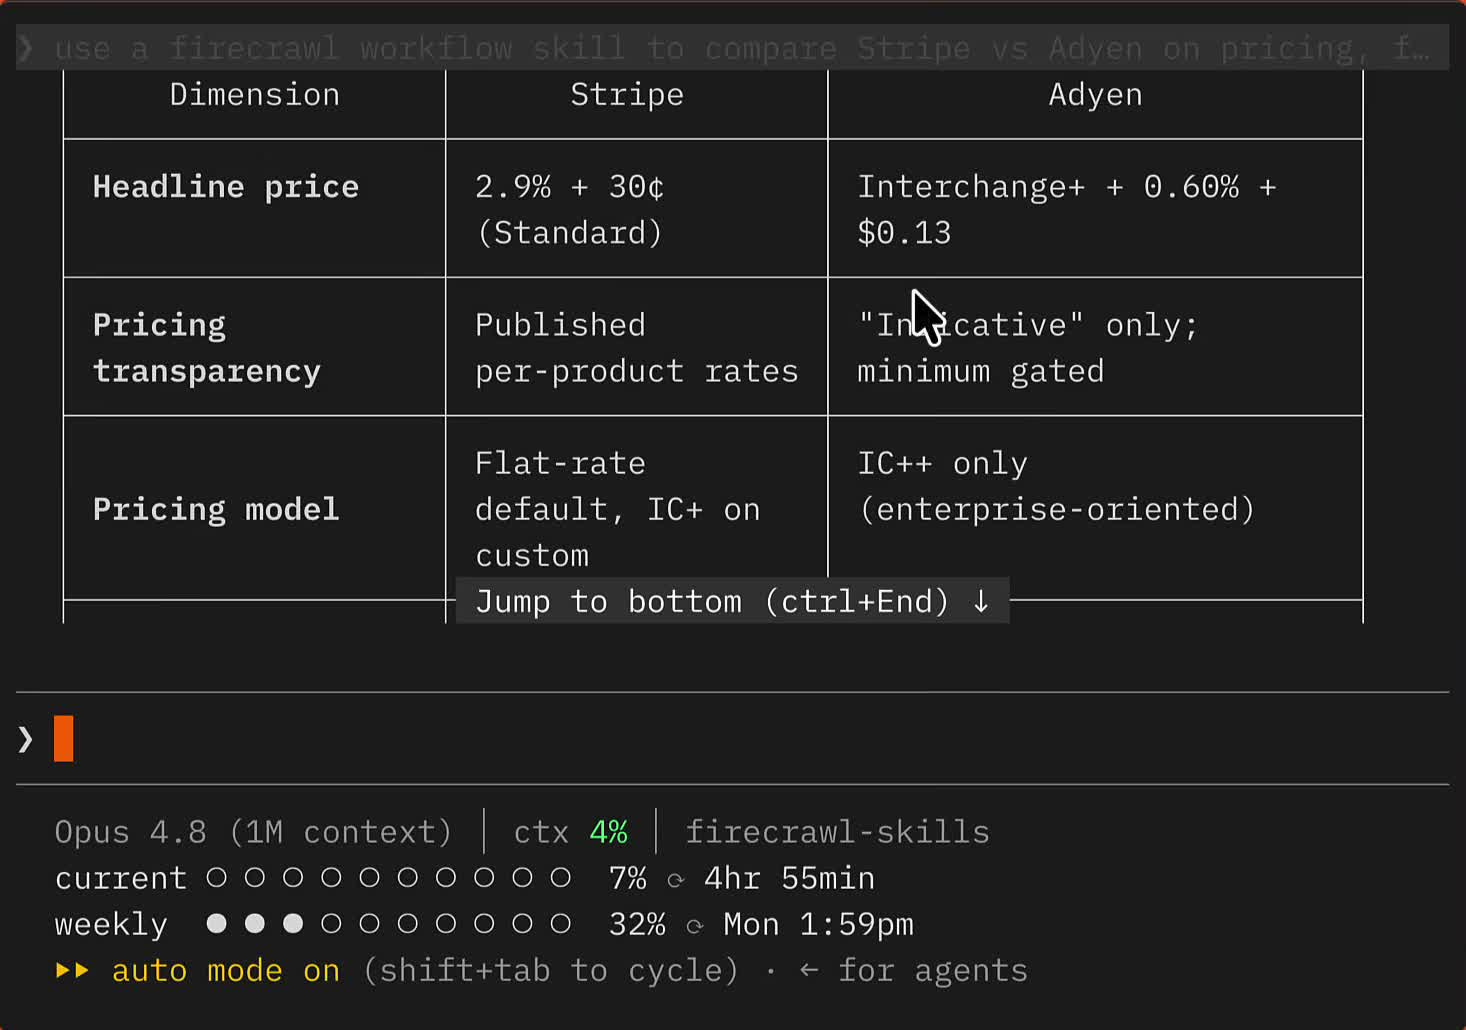Click the prompt chevron before the cursor
The width and height of the screenshot is (1466, 1030).
(x=26, y=740)
